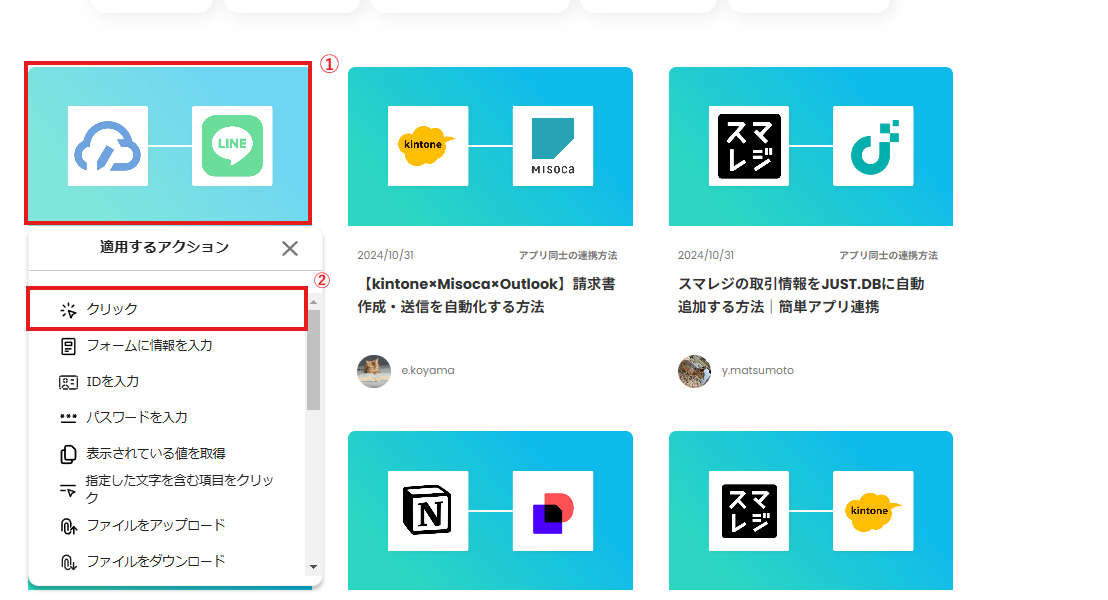Select ファイルをダウンロード action

point(167,562)
